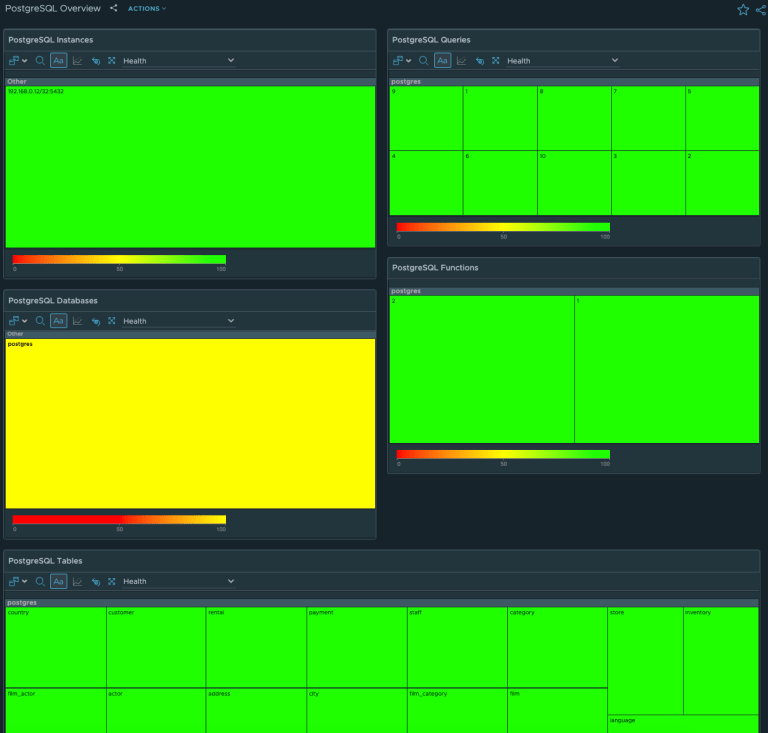The image size is (768, 733).
Task: Toggle the Aa labels button in PostgreSQL Databases
Action: (59, 321)
